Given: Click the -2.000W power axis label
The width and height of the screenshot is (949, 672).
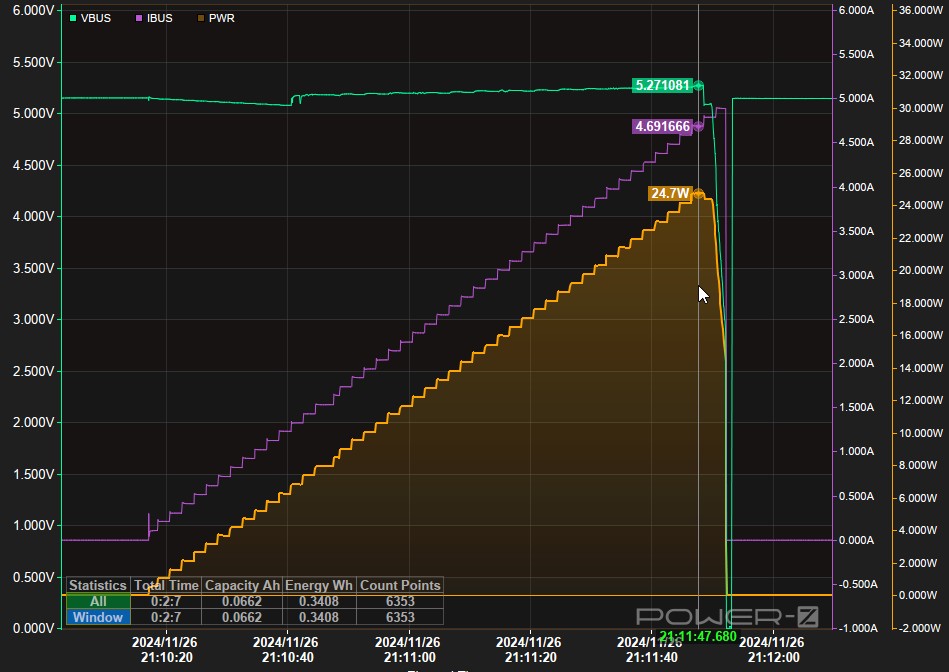Looking at the screenshot, I should [921, 628].
